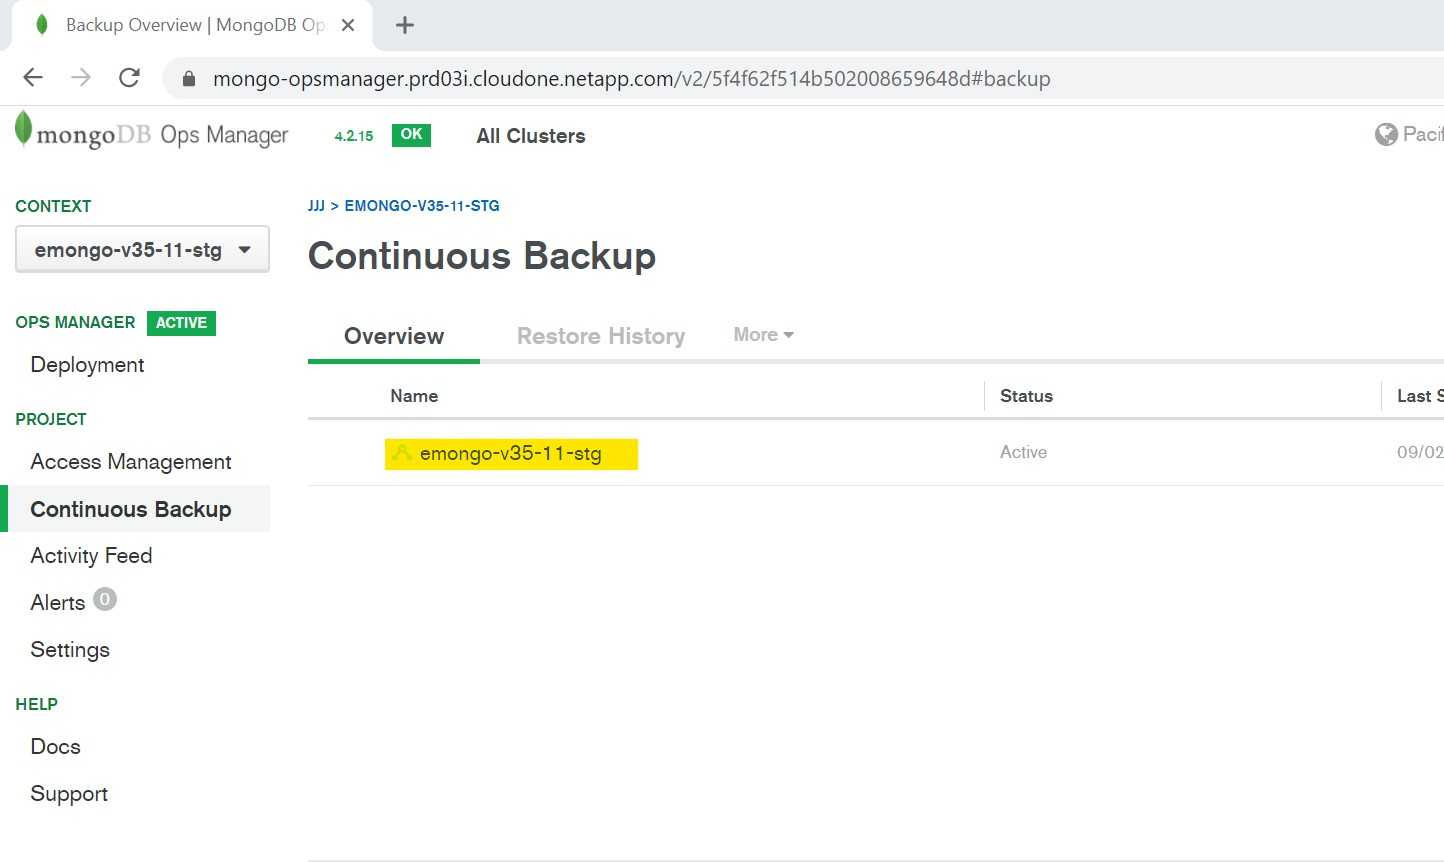Open Docs under Help
The width and height of the screenshot is (1444, 862).
[x=56, y=747]
